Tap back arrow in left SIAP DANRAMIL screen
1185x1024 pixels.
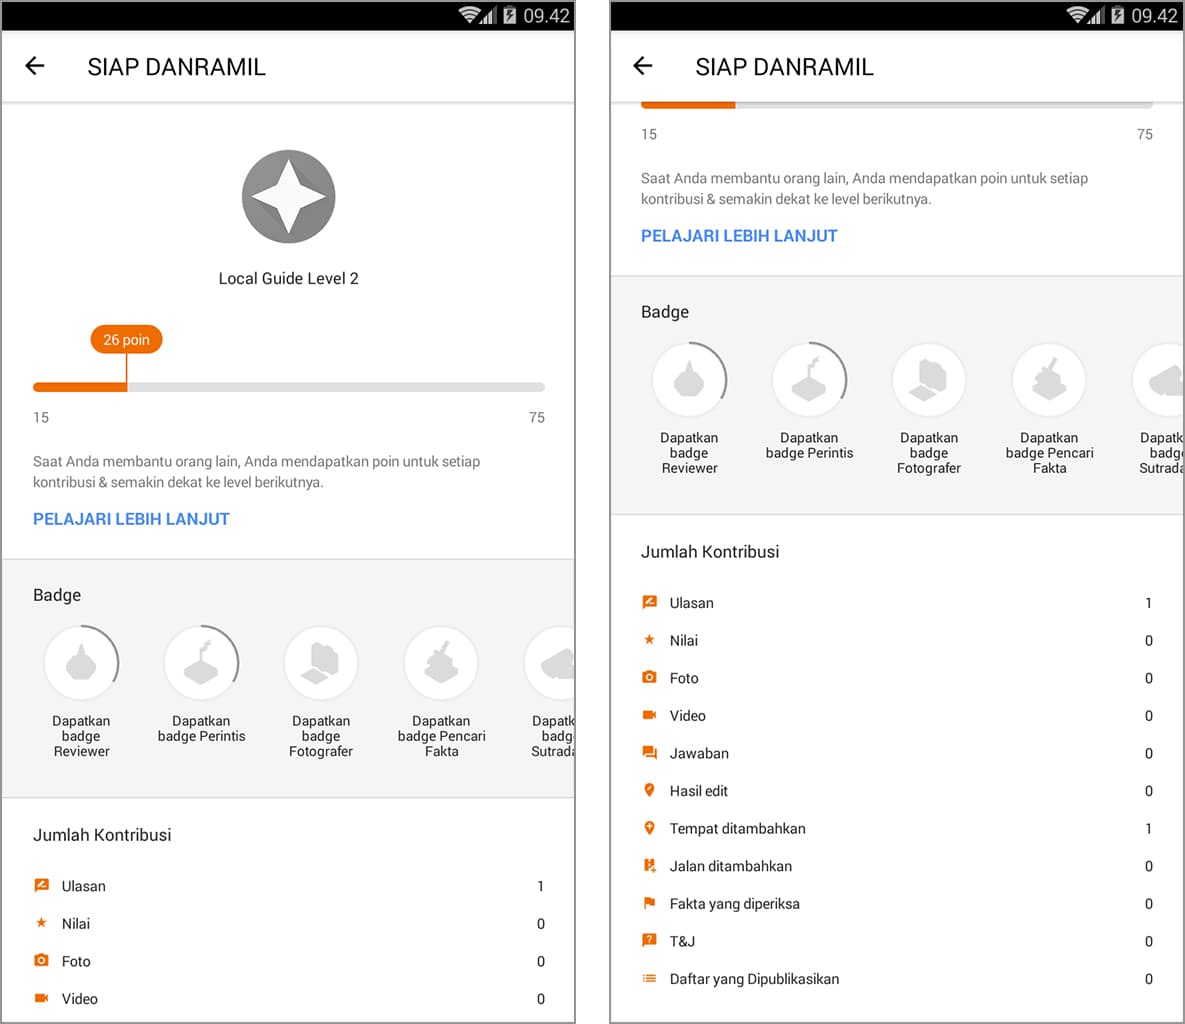[x=35, y=67]
